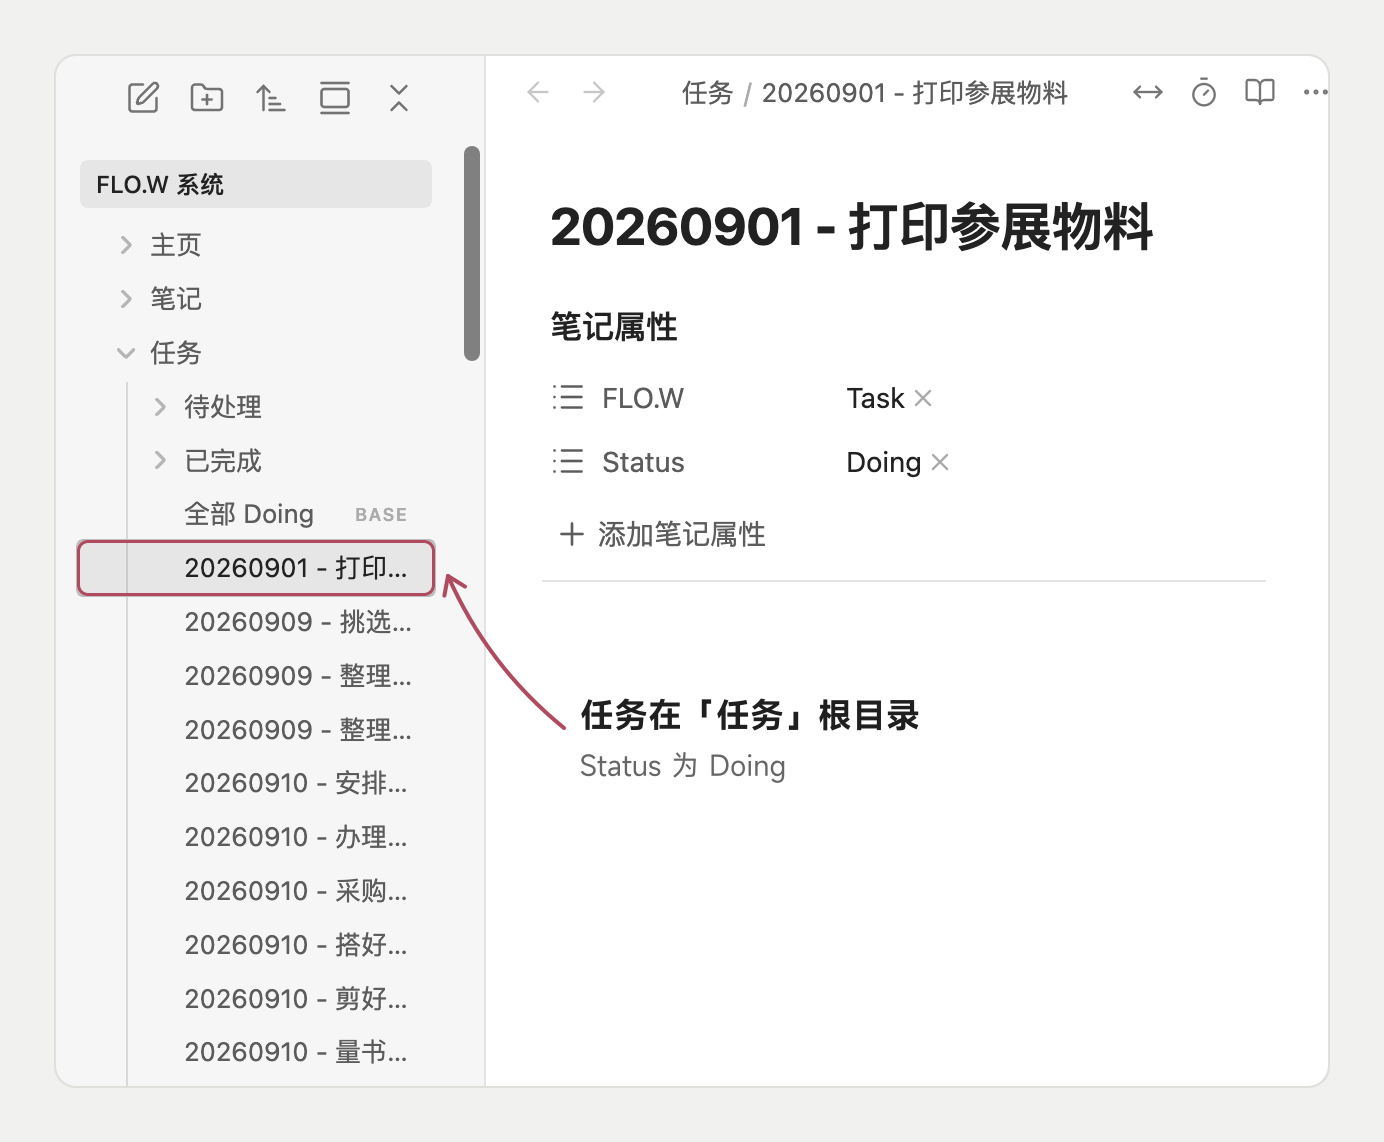
Task: Create a new note with pencil icon
Action: pyautogui.click(x=144, y=98)
